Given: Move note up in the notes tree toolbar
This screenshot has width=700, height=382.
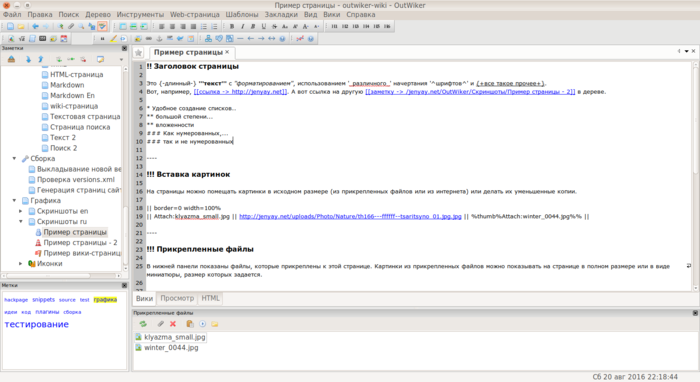Looking at the screenshot, I should click(41, 59).
